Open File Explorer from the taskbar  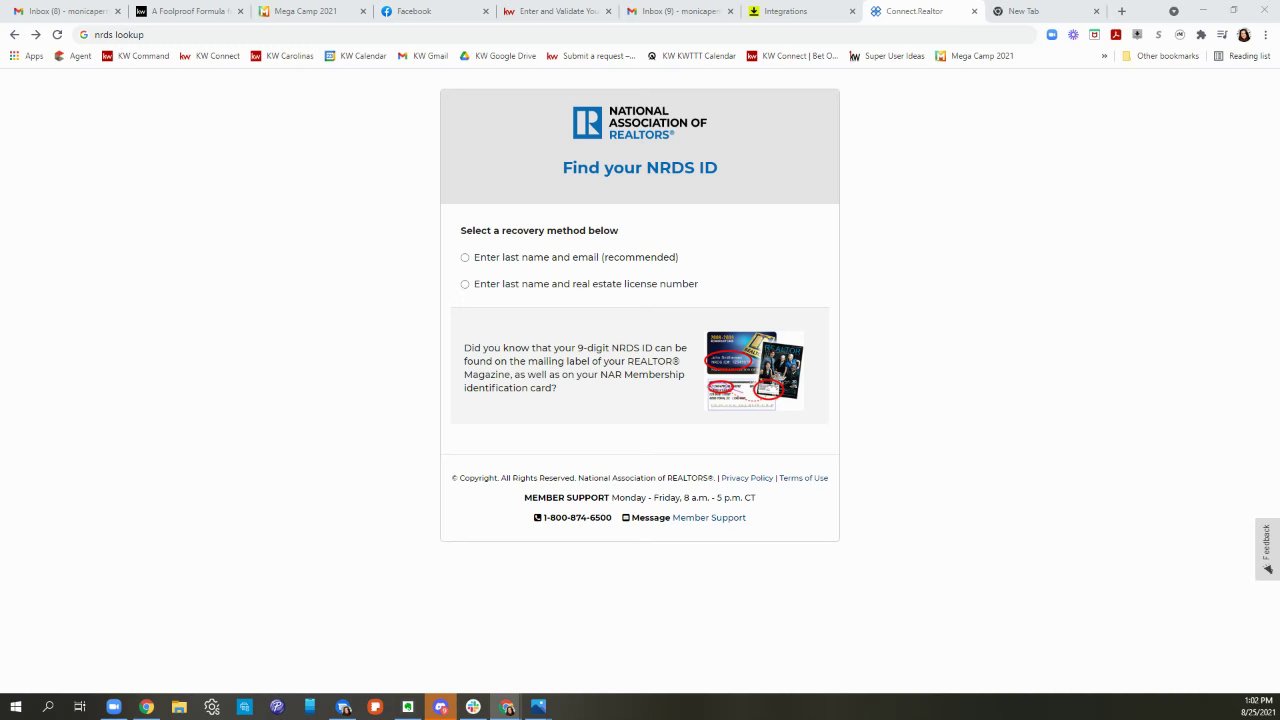click(x=179, y=707)
